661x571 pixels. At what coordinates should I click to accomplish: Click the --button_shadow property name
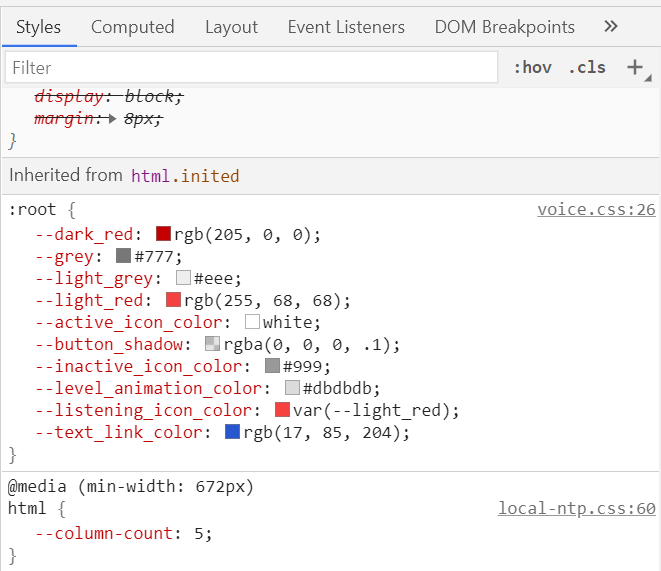[x=109, y=344]
